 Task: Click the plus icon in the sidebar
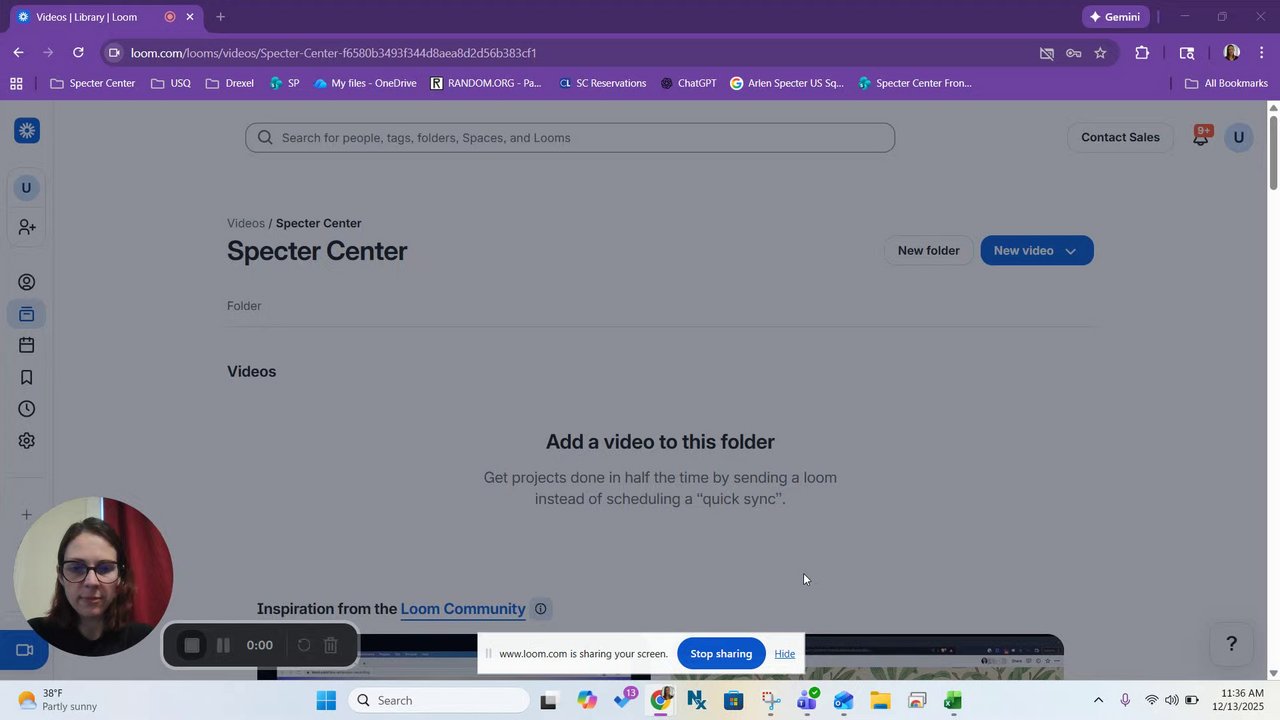pos(27,515)
